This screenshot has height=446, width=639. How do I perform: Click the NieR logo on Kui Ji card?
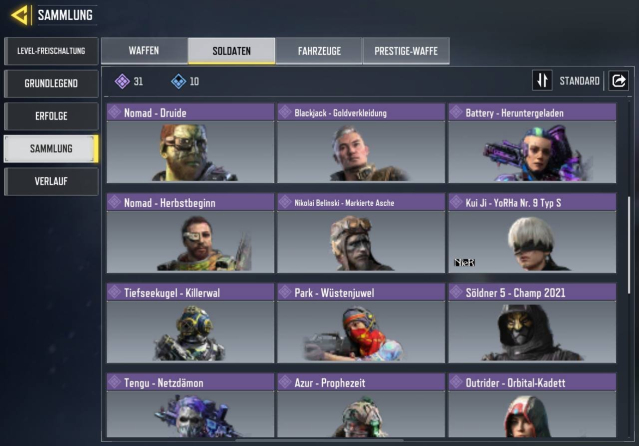point(465,262)
